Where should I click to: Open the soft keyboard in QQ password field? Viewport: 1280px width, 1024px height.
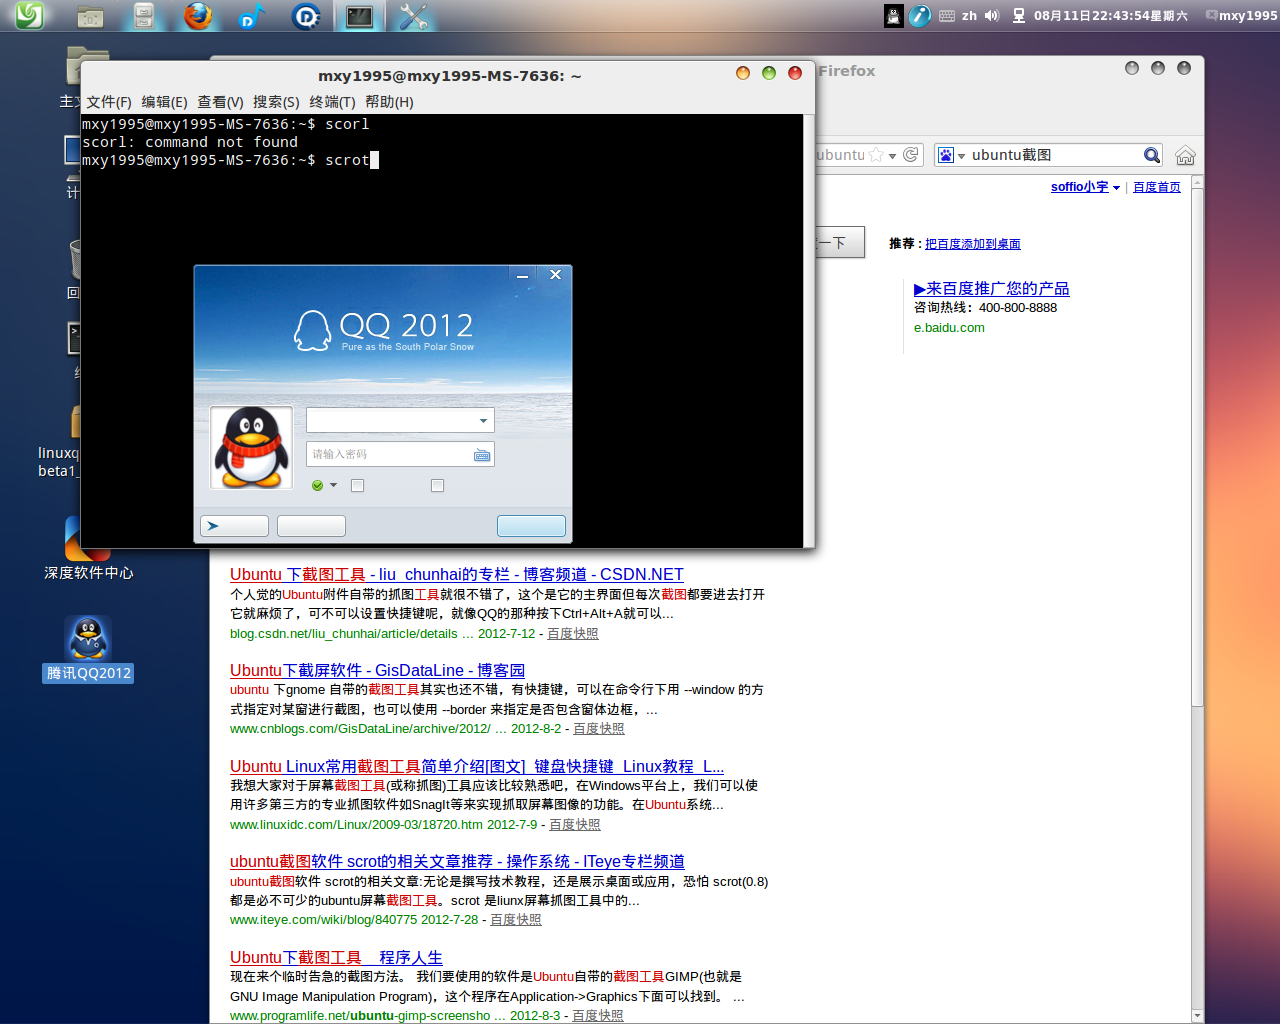[x=482, y=455]
